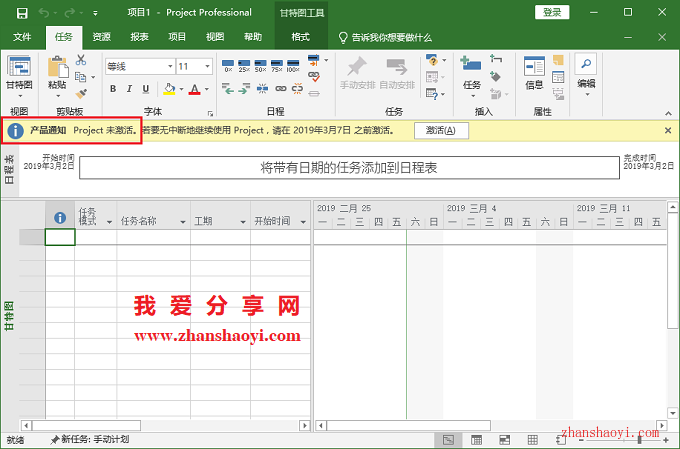The width and height of the screenshot is (680, 449).
Task: Close the yellow product notification bar
Action: coord(668,131)
